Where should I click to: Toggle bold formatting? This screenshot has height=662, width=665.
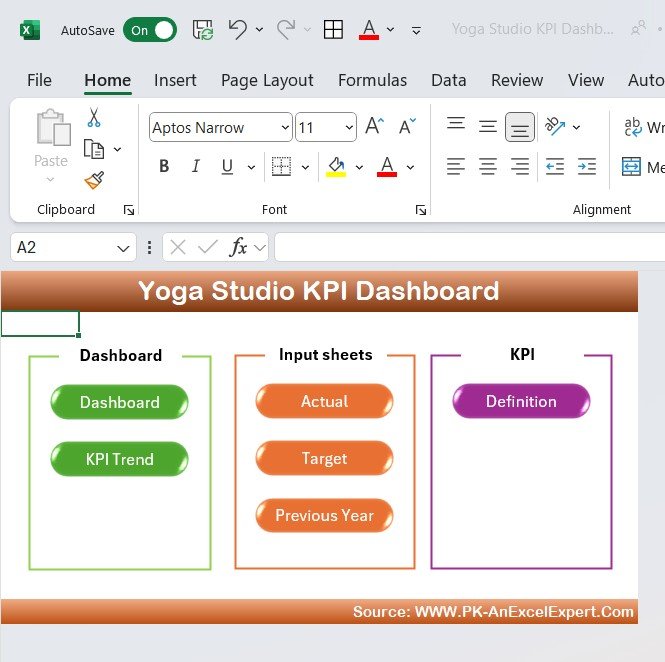click(x=164, y=166)
